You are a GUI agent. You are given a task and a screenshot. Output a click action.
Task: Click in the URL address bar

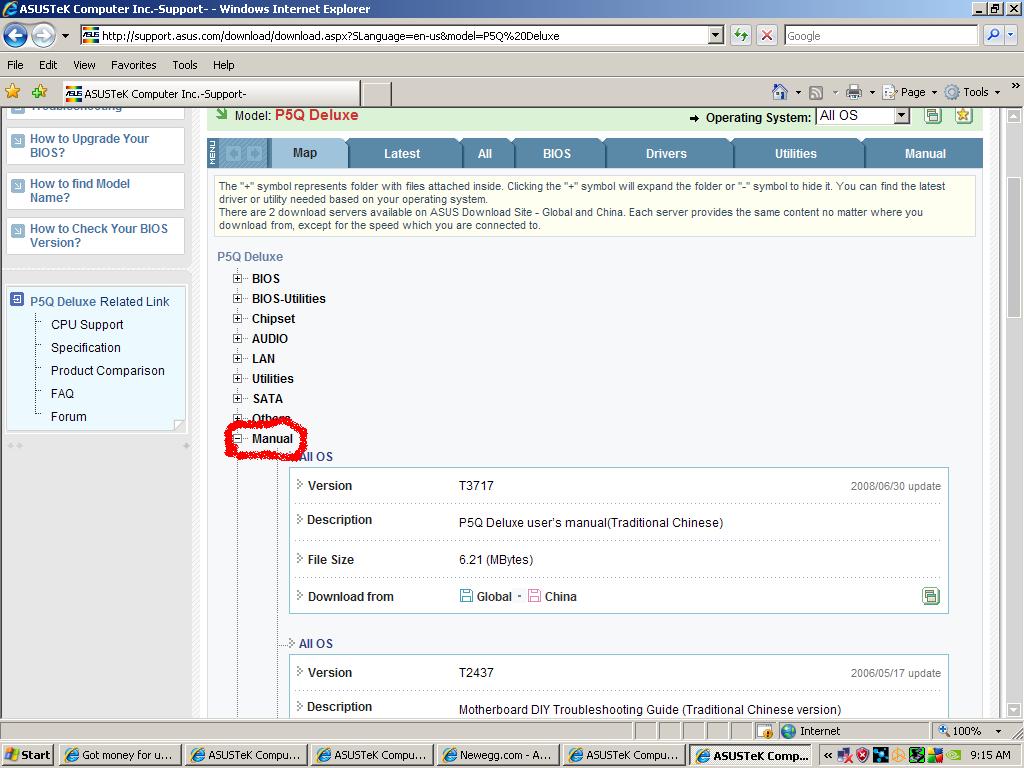pyautogui.click(x=404, y=36)
